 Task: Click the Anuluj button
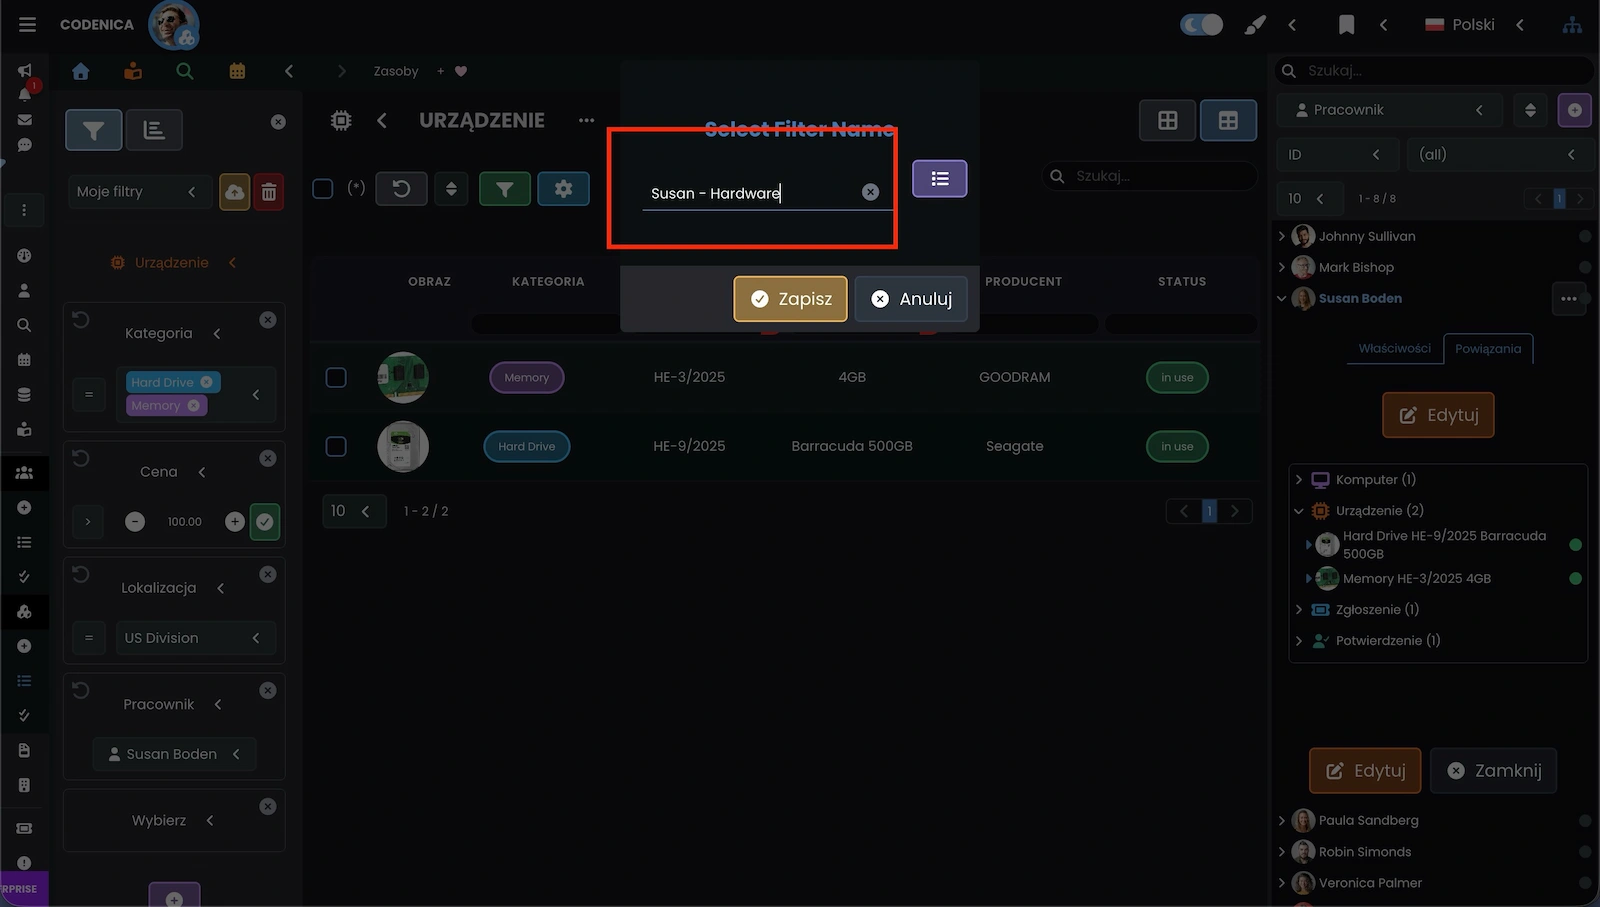[911, 299]
